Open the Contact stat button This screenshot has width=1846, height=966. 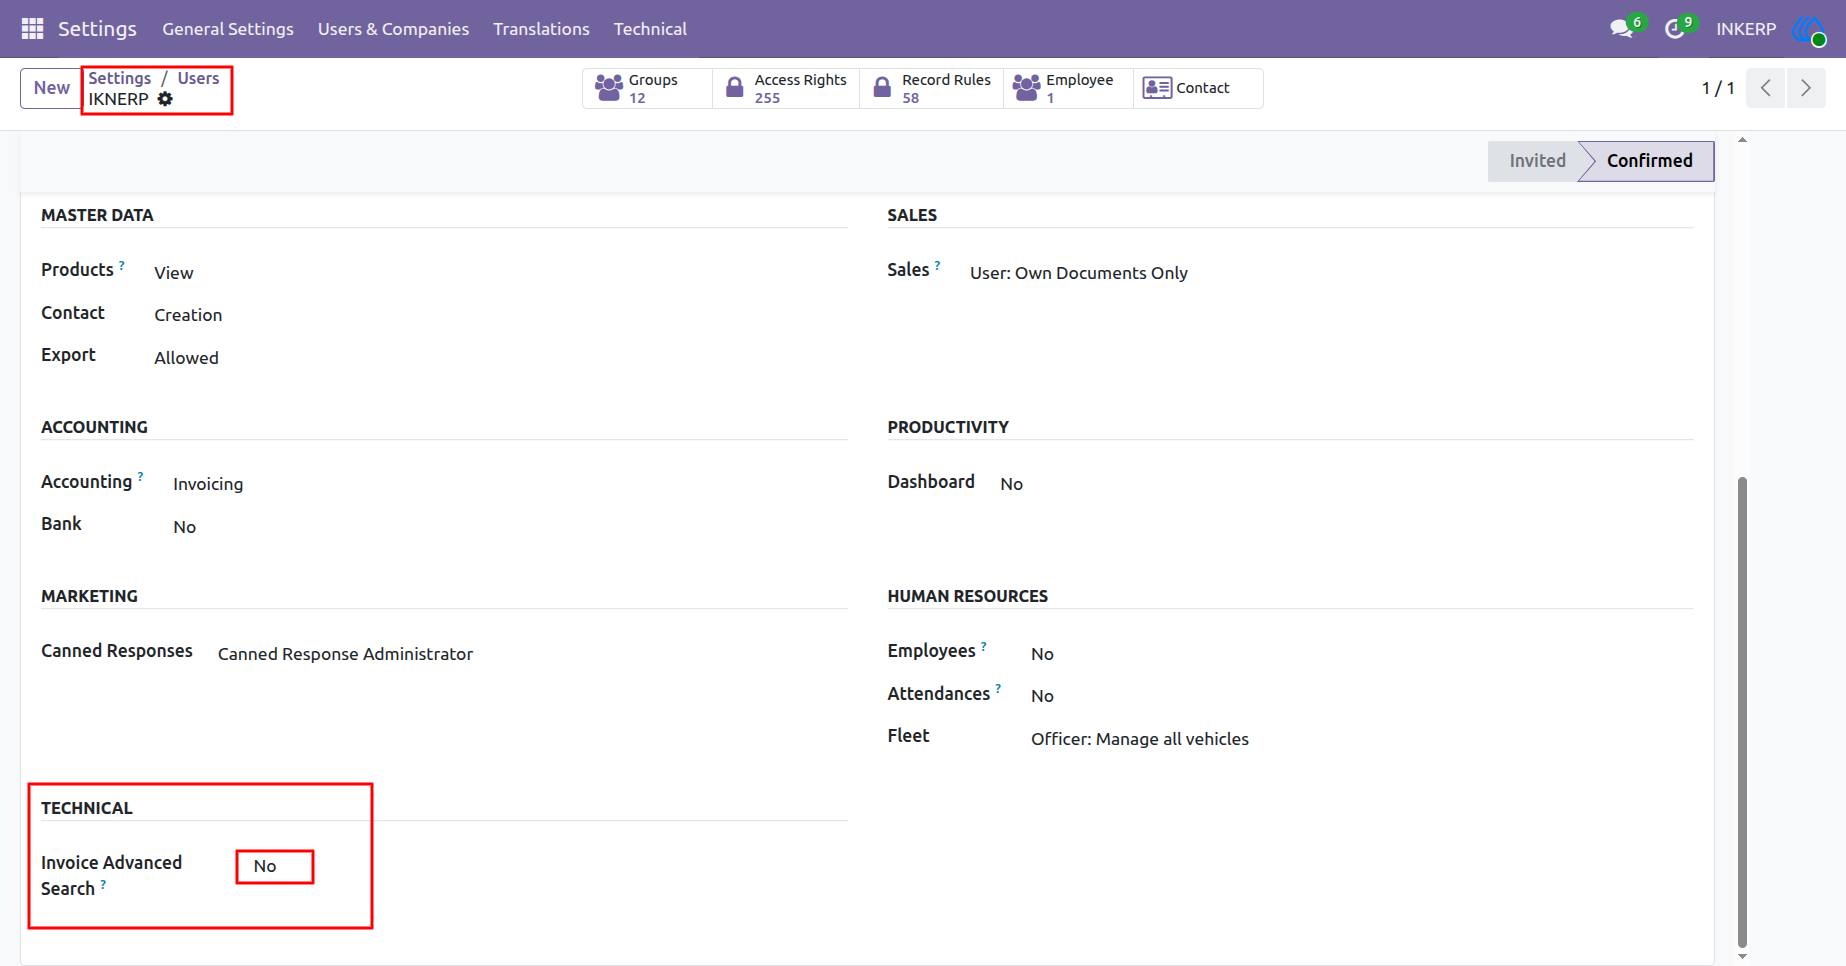tap(1198, 88)
